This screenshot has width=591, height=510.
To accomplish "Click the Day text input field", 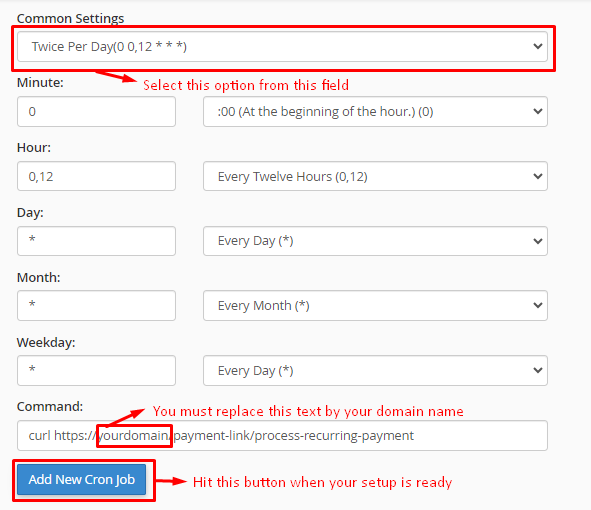I will [x=96, y=241].
